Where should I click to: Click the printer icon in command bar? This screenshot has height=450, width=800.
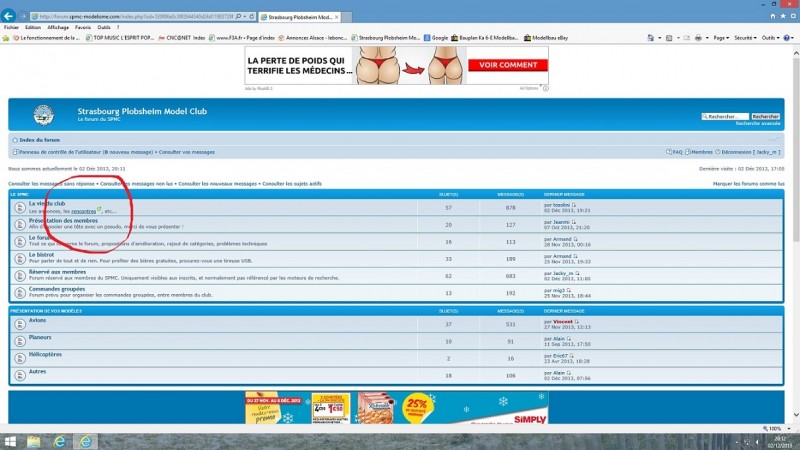tap(698, 38)
